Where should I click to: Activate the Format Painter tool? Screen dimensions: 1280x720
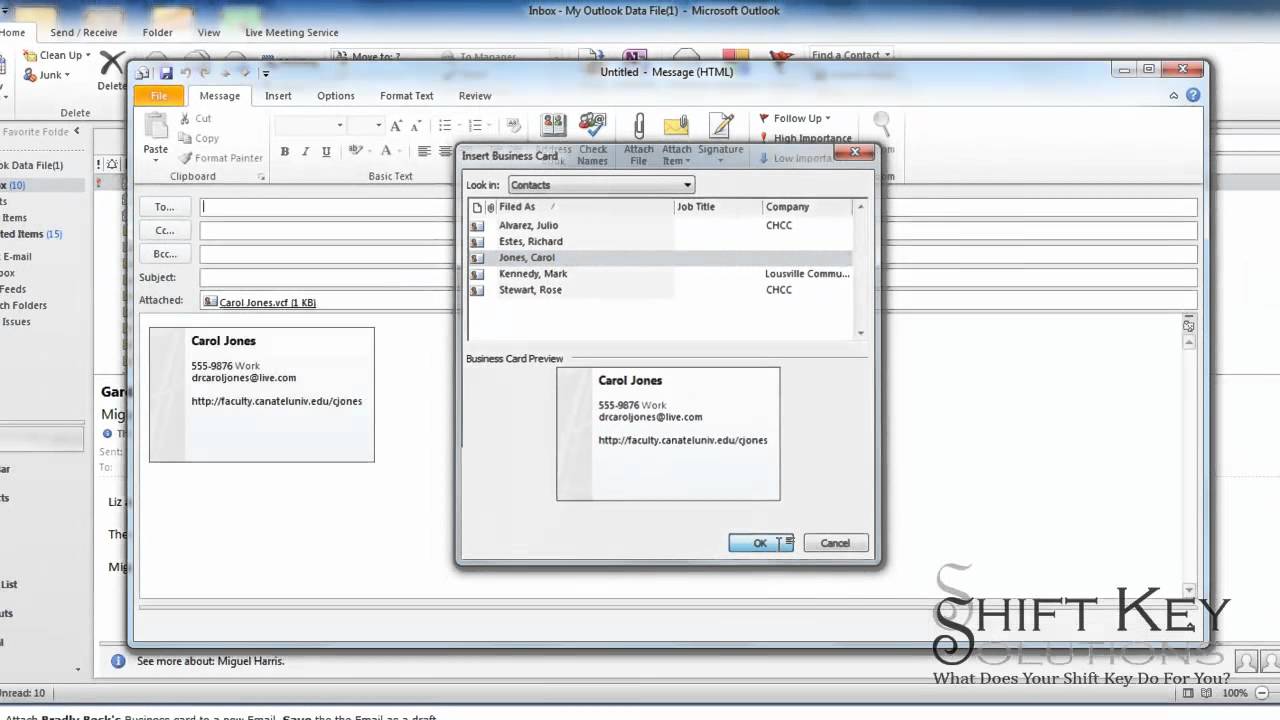pos(221,158)
